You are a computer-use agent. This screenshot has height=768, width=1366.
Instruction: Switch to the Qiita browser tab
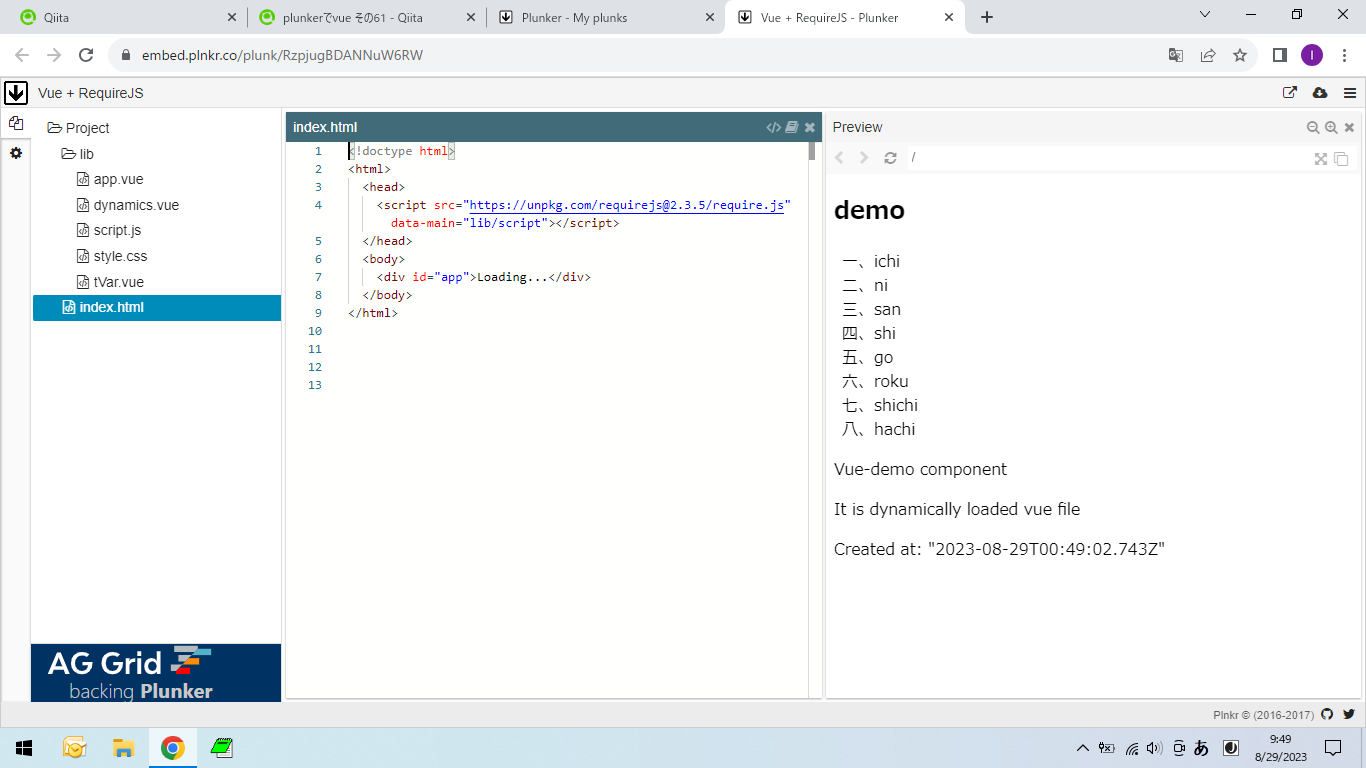pyautogui.click(x=125, y=17)
